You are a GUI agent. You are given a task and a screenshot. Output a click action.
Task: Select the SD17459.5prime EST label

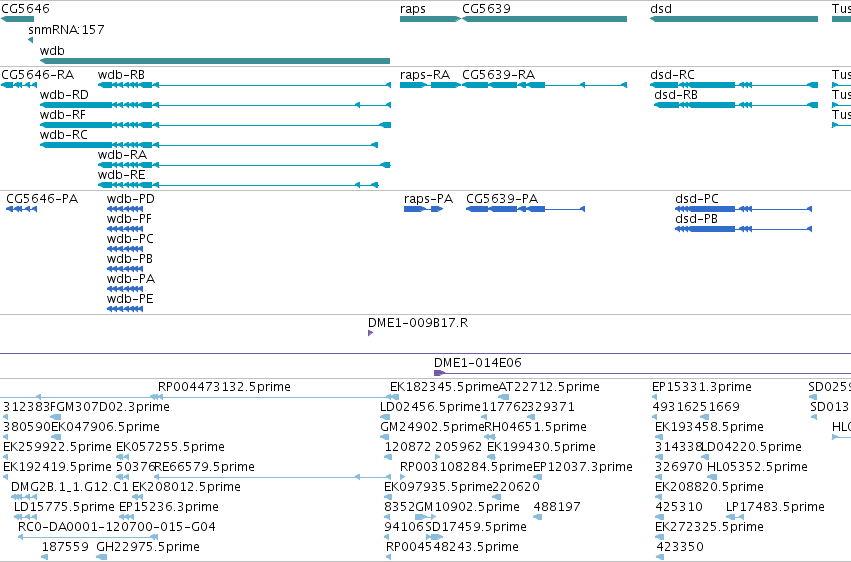pyautogui.click(x=477, y=527)
